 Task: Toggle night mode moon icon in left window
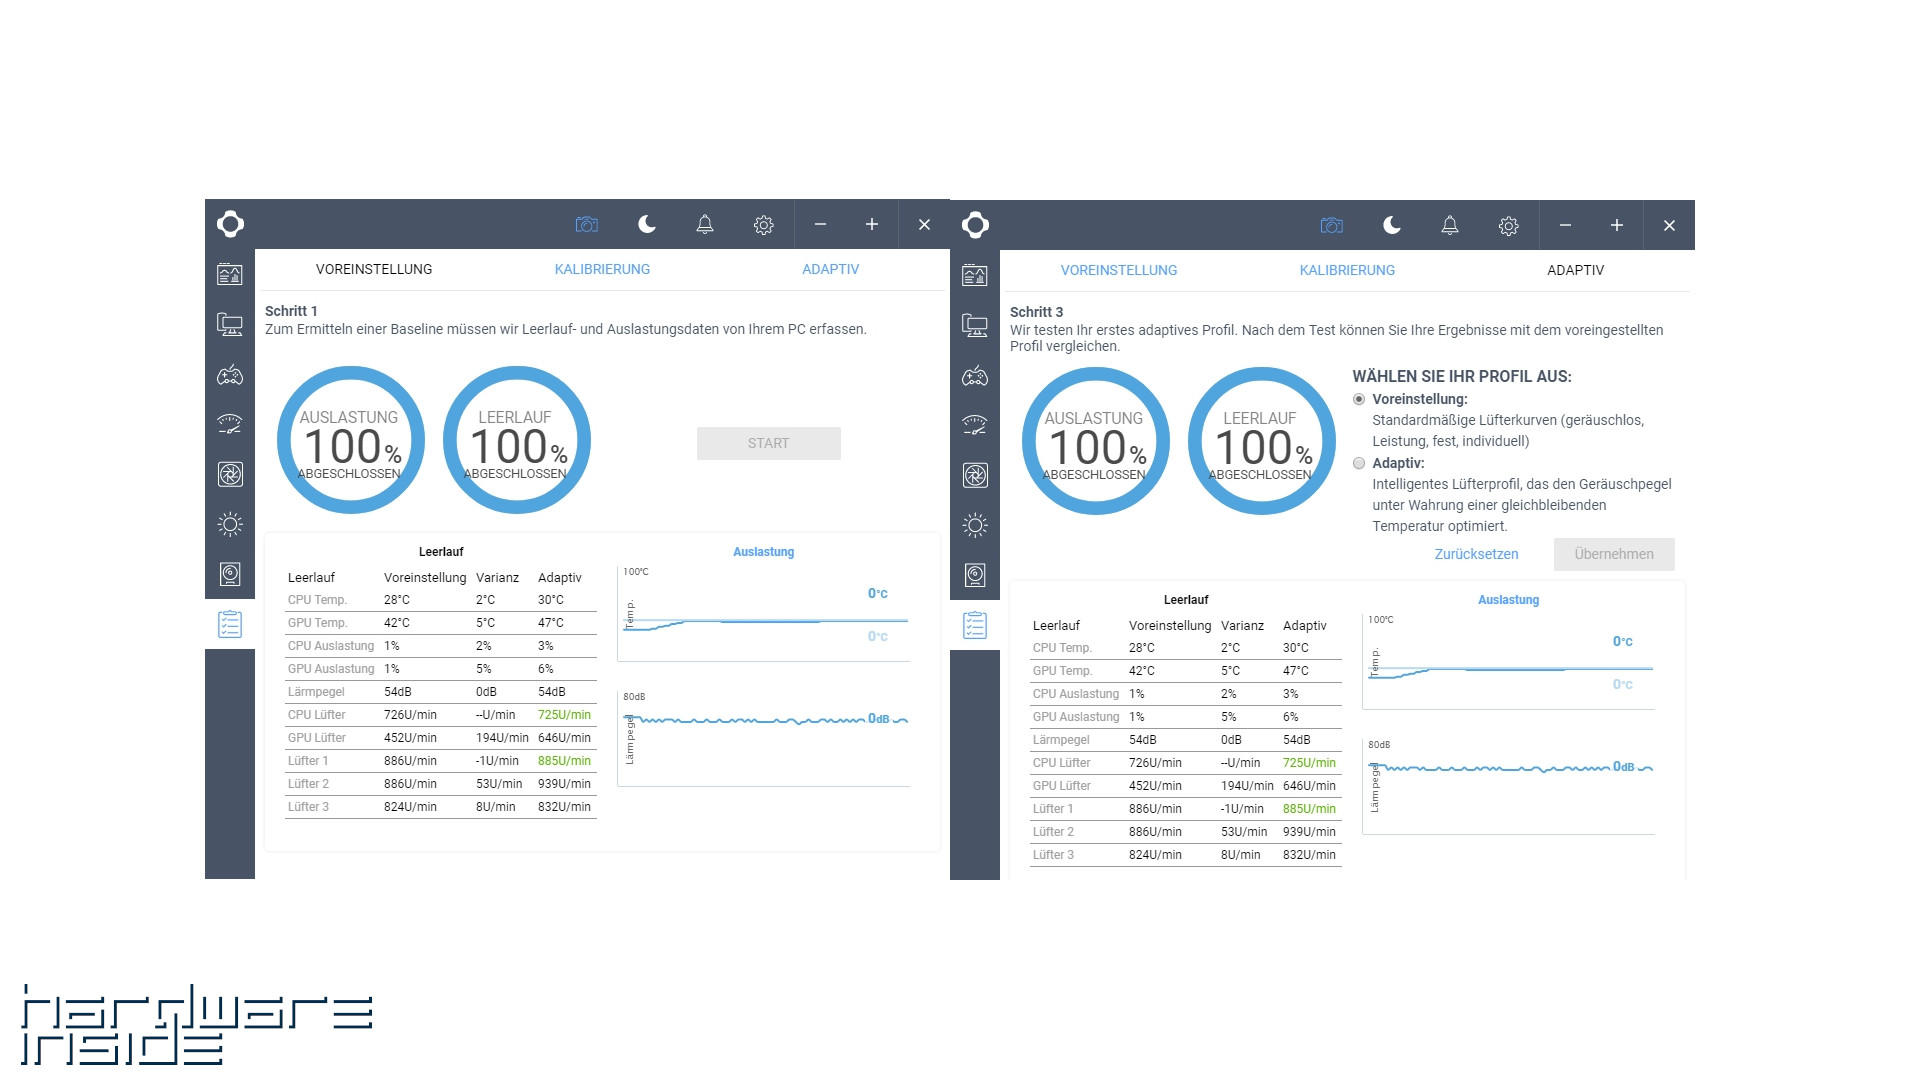click(x=647, y=224)
